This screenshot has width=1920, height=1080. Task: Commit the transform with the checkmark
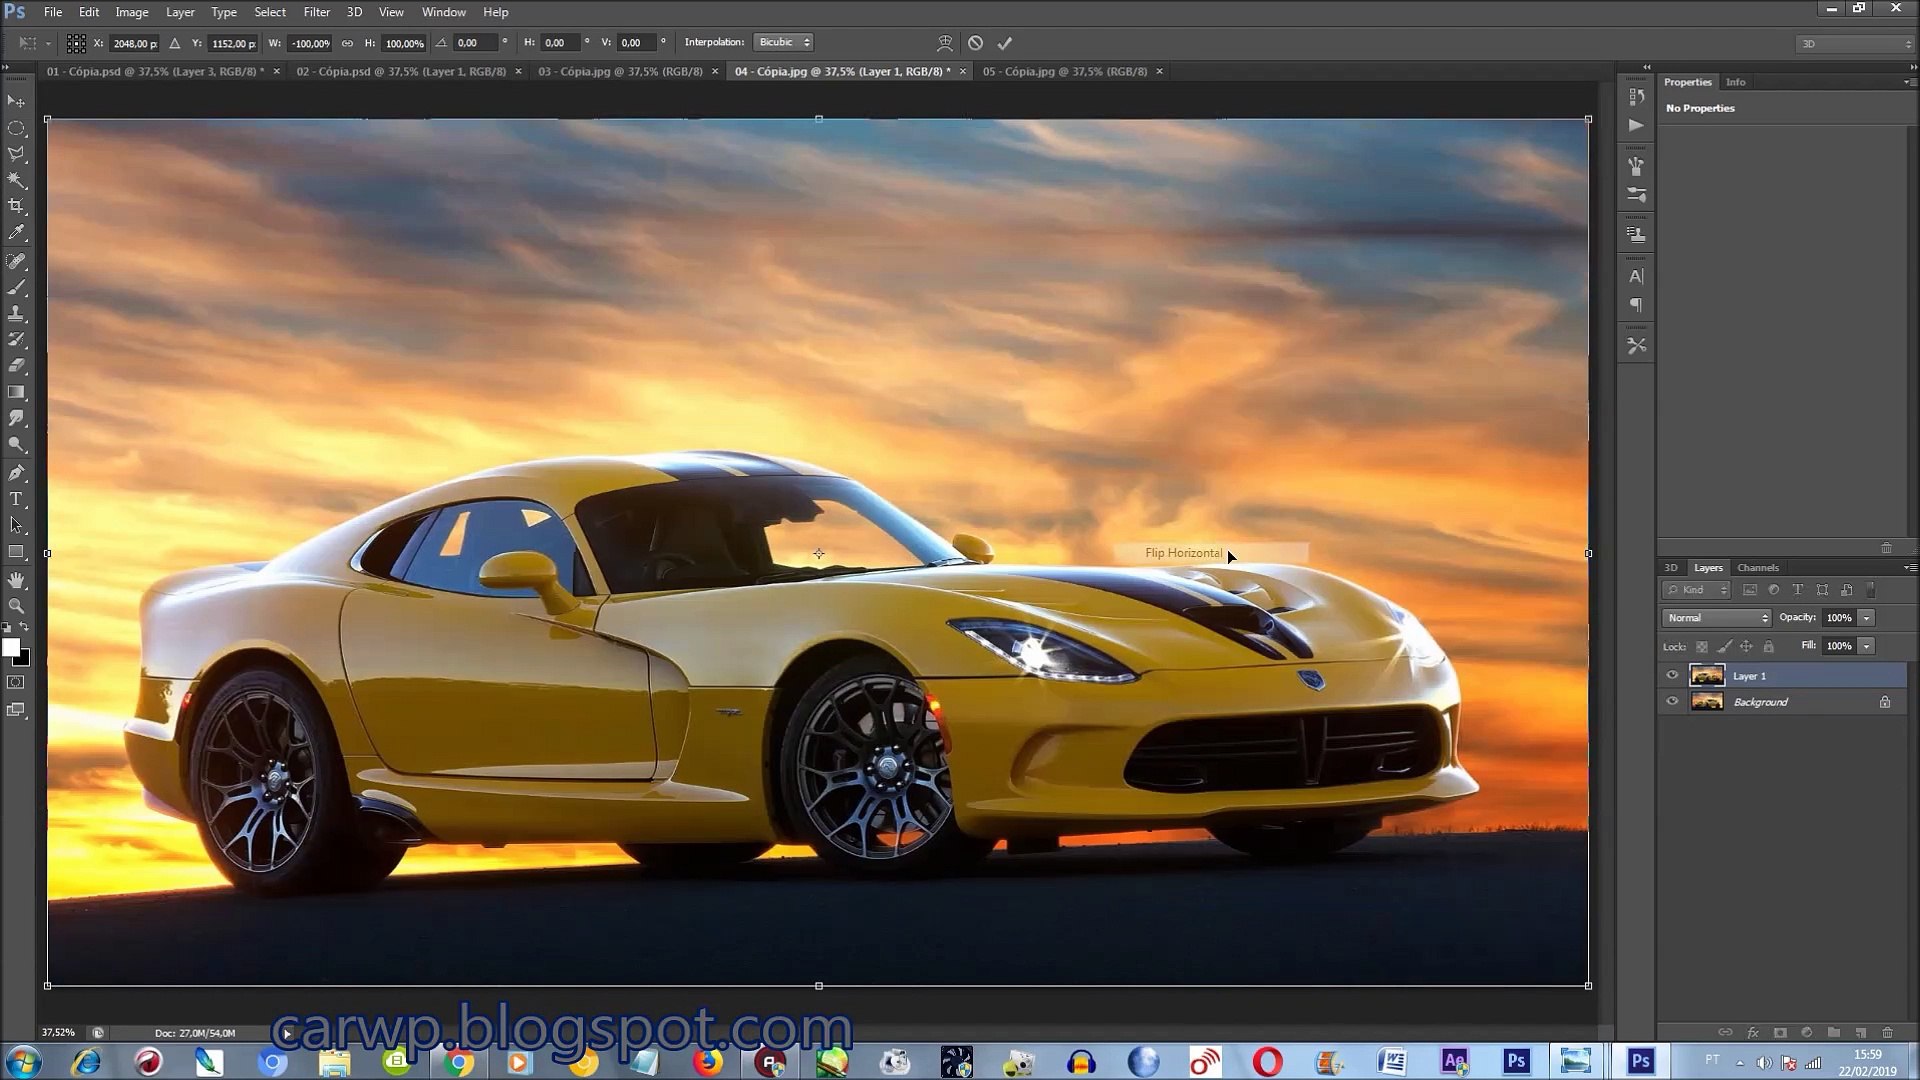pyautogui.click(x=1005, y=43)
